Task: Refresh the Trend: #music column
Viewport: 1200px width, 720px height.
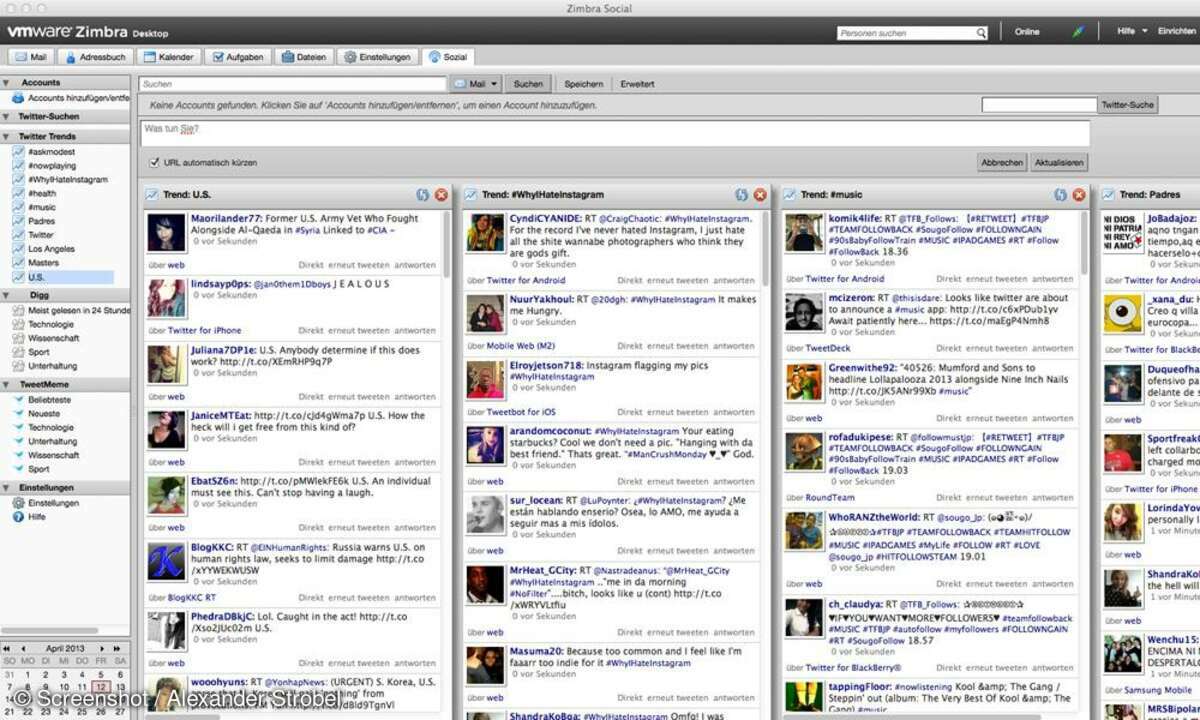Action: [1060, 194]
